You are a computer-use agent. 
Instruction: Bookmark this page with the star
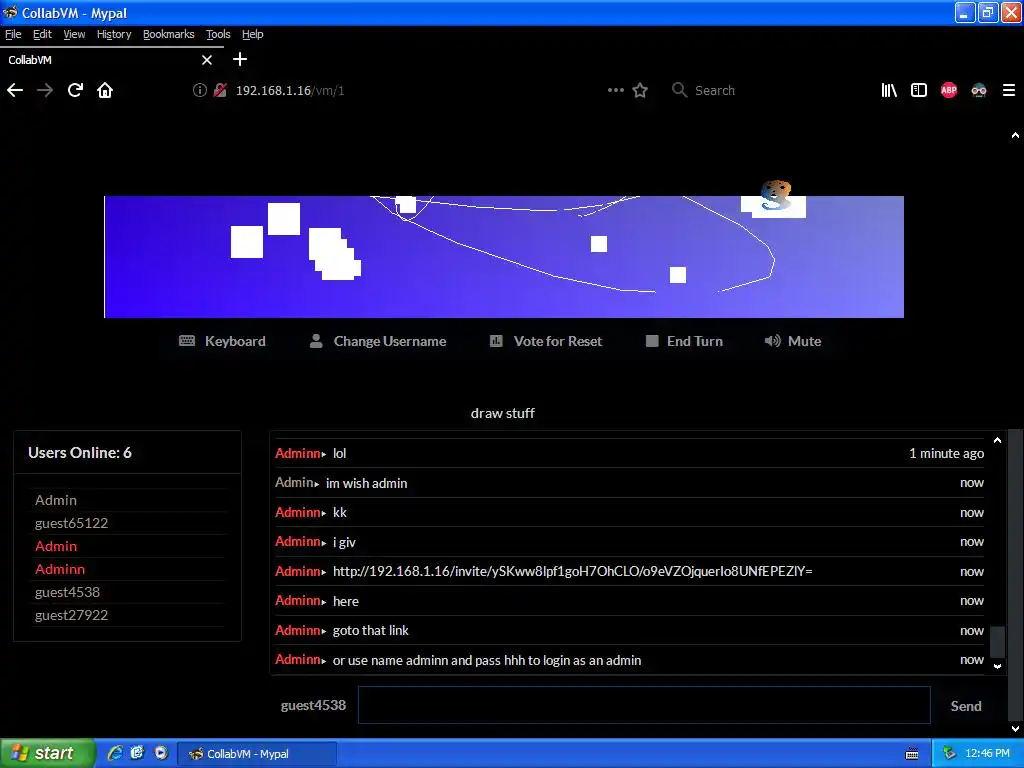pyautogui.click(x=640, y=90)
